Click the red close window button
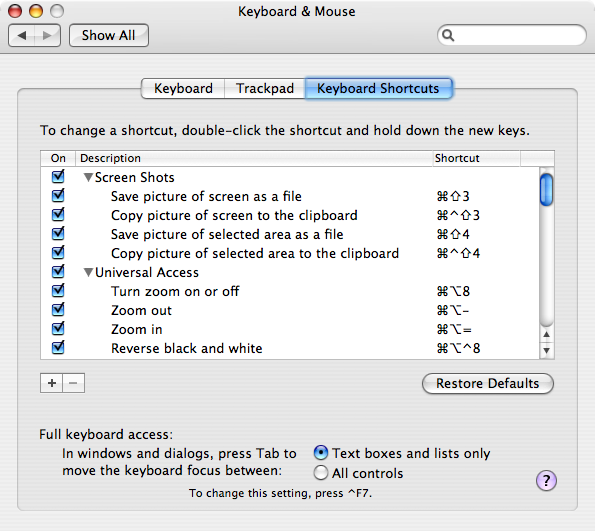595x531 pixels. coord(15,11)
